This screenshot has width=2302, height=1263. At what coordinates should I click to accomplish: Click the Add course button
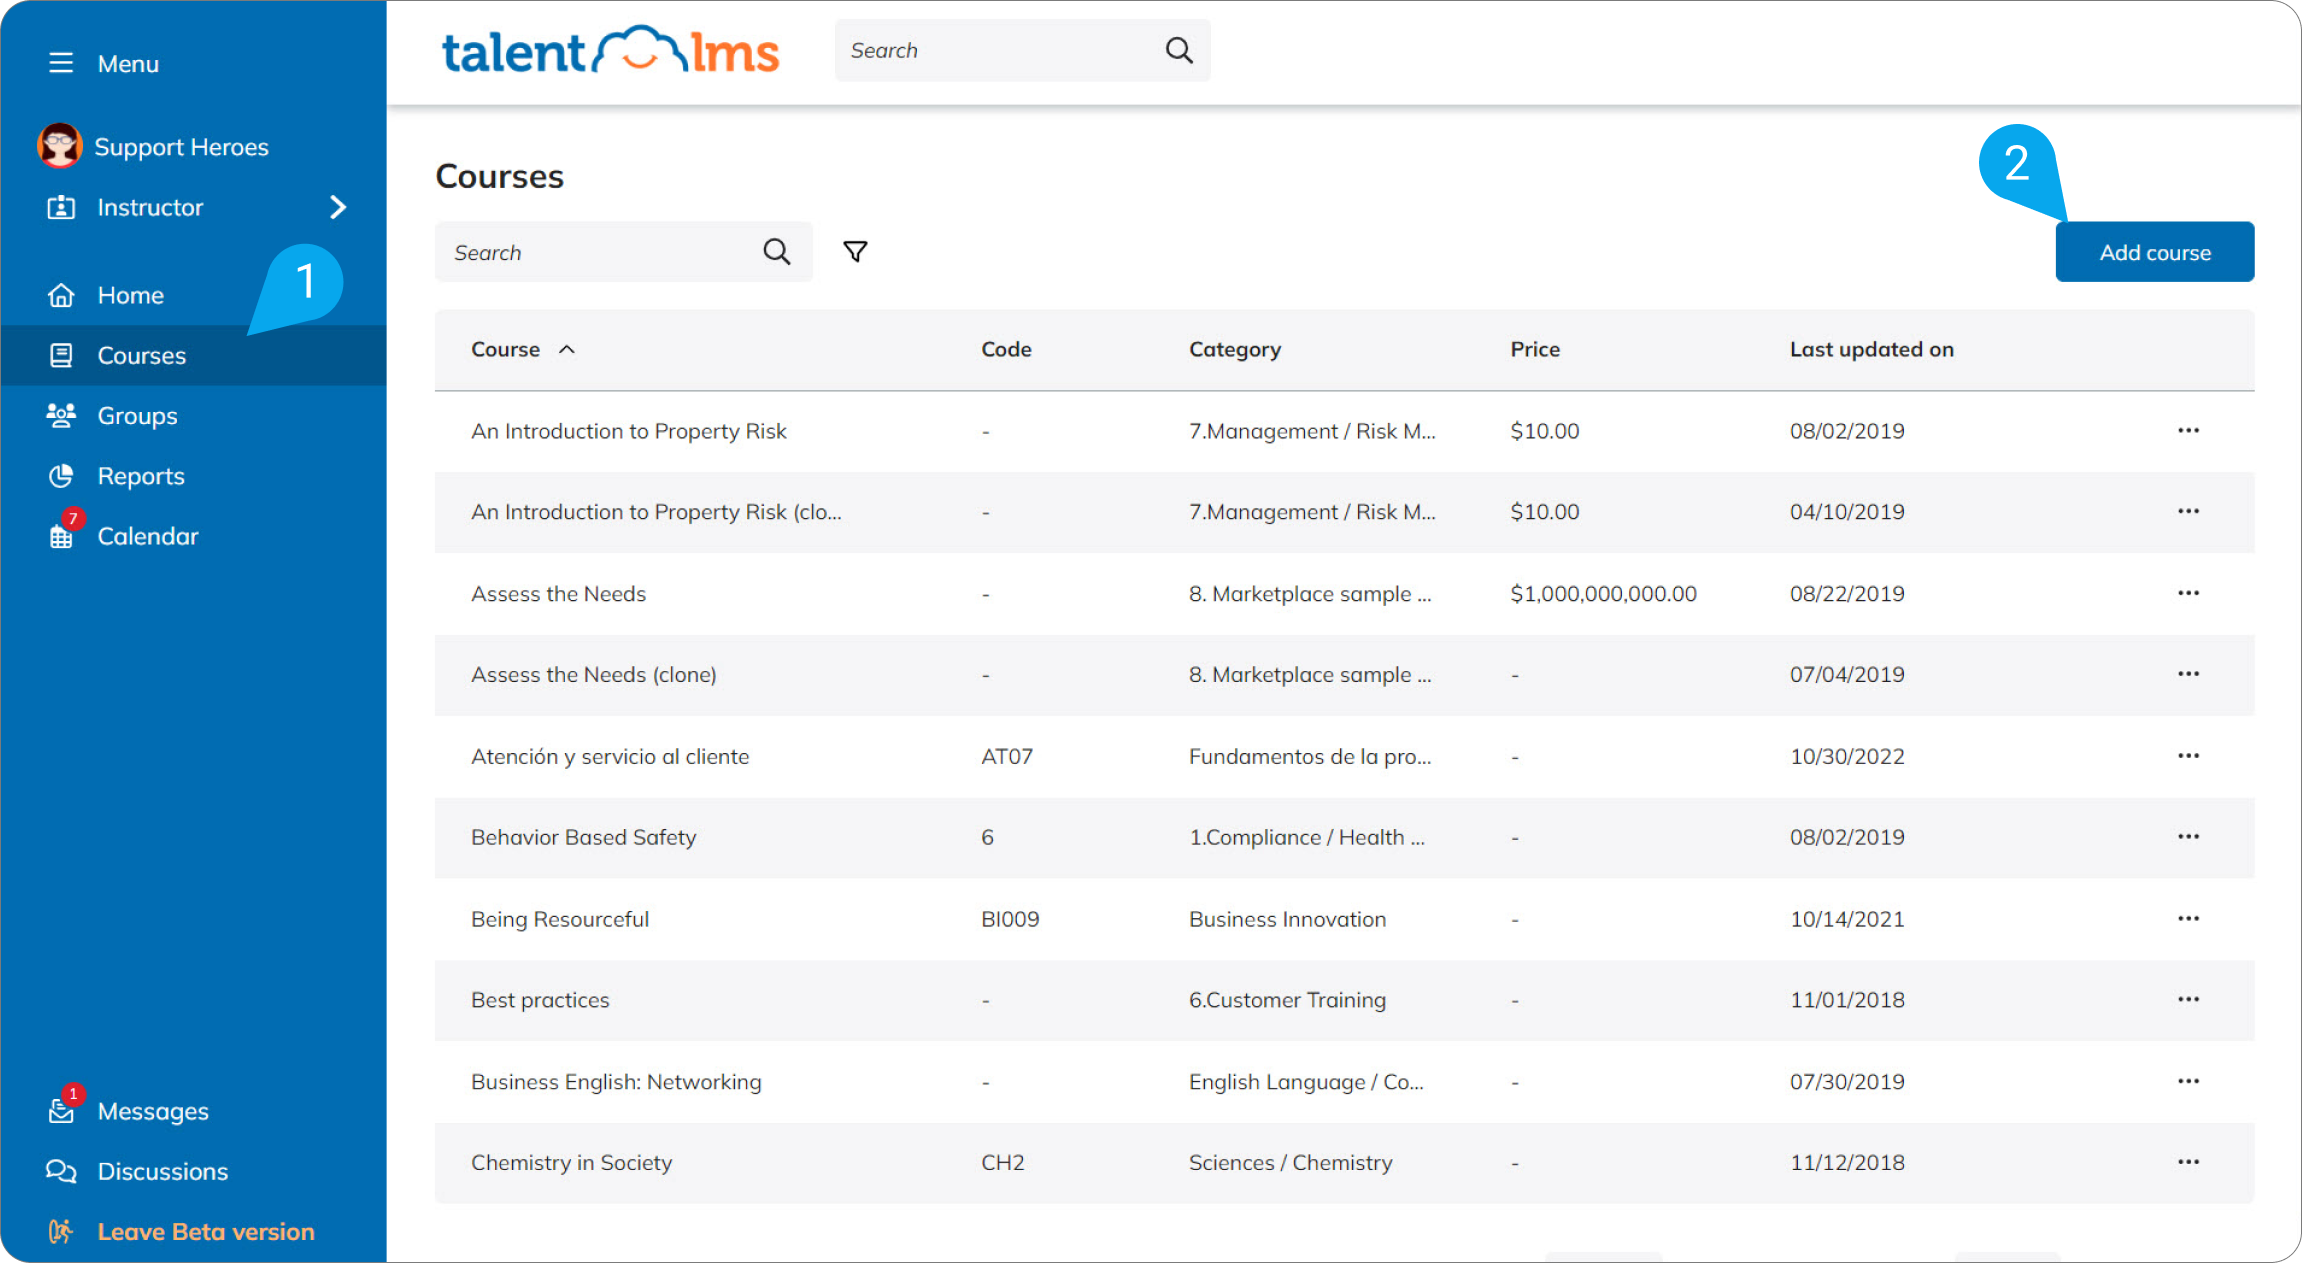point(2154,252)
